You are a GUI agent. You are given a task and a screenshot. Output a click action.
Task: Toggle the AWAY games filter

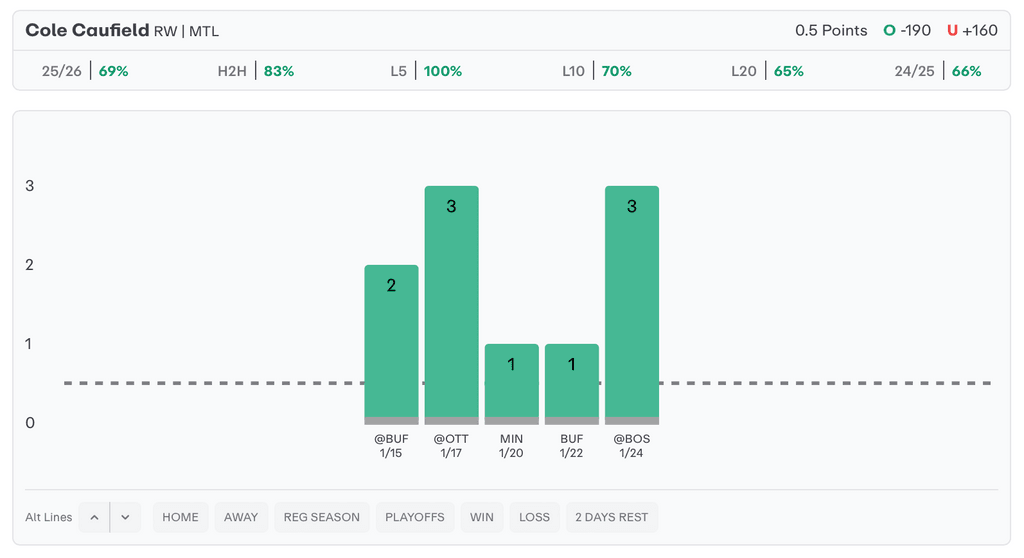click(x=241, y=517)
